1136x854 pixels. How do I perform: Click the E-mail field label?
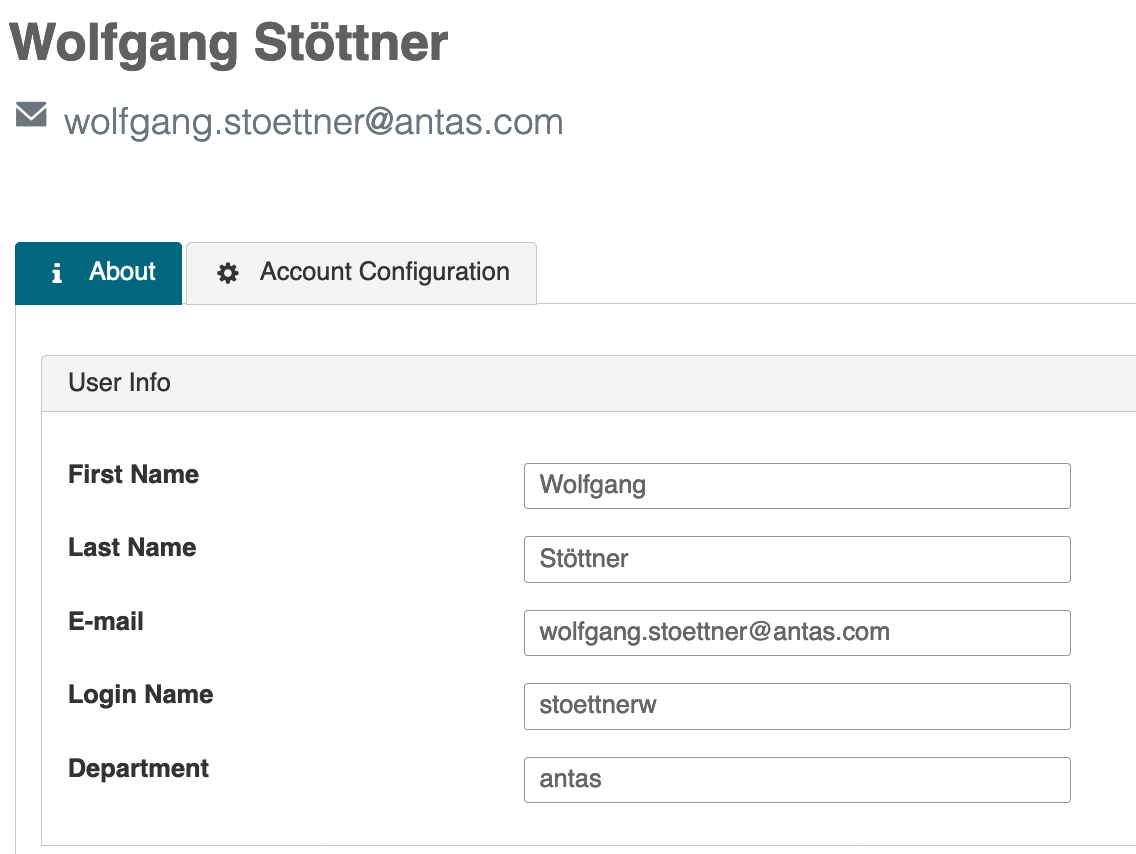(106, 622)
